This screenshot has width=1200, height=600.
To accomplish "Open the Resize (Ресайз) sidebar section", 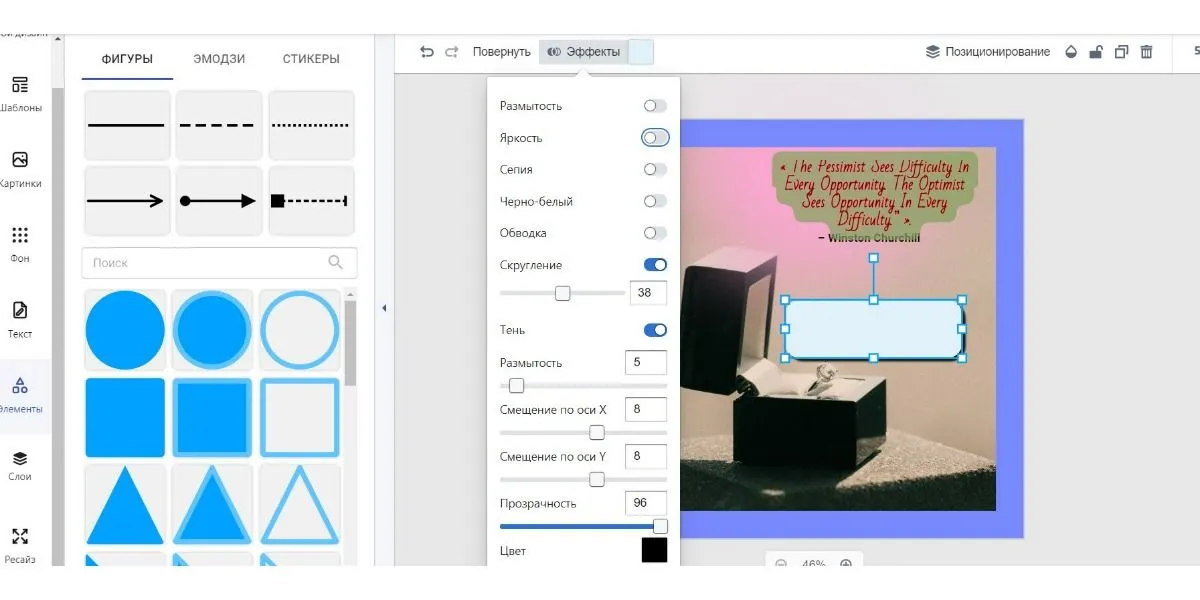I will (20, 546).
